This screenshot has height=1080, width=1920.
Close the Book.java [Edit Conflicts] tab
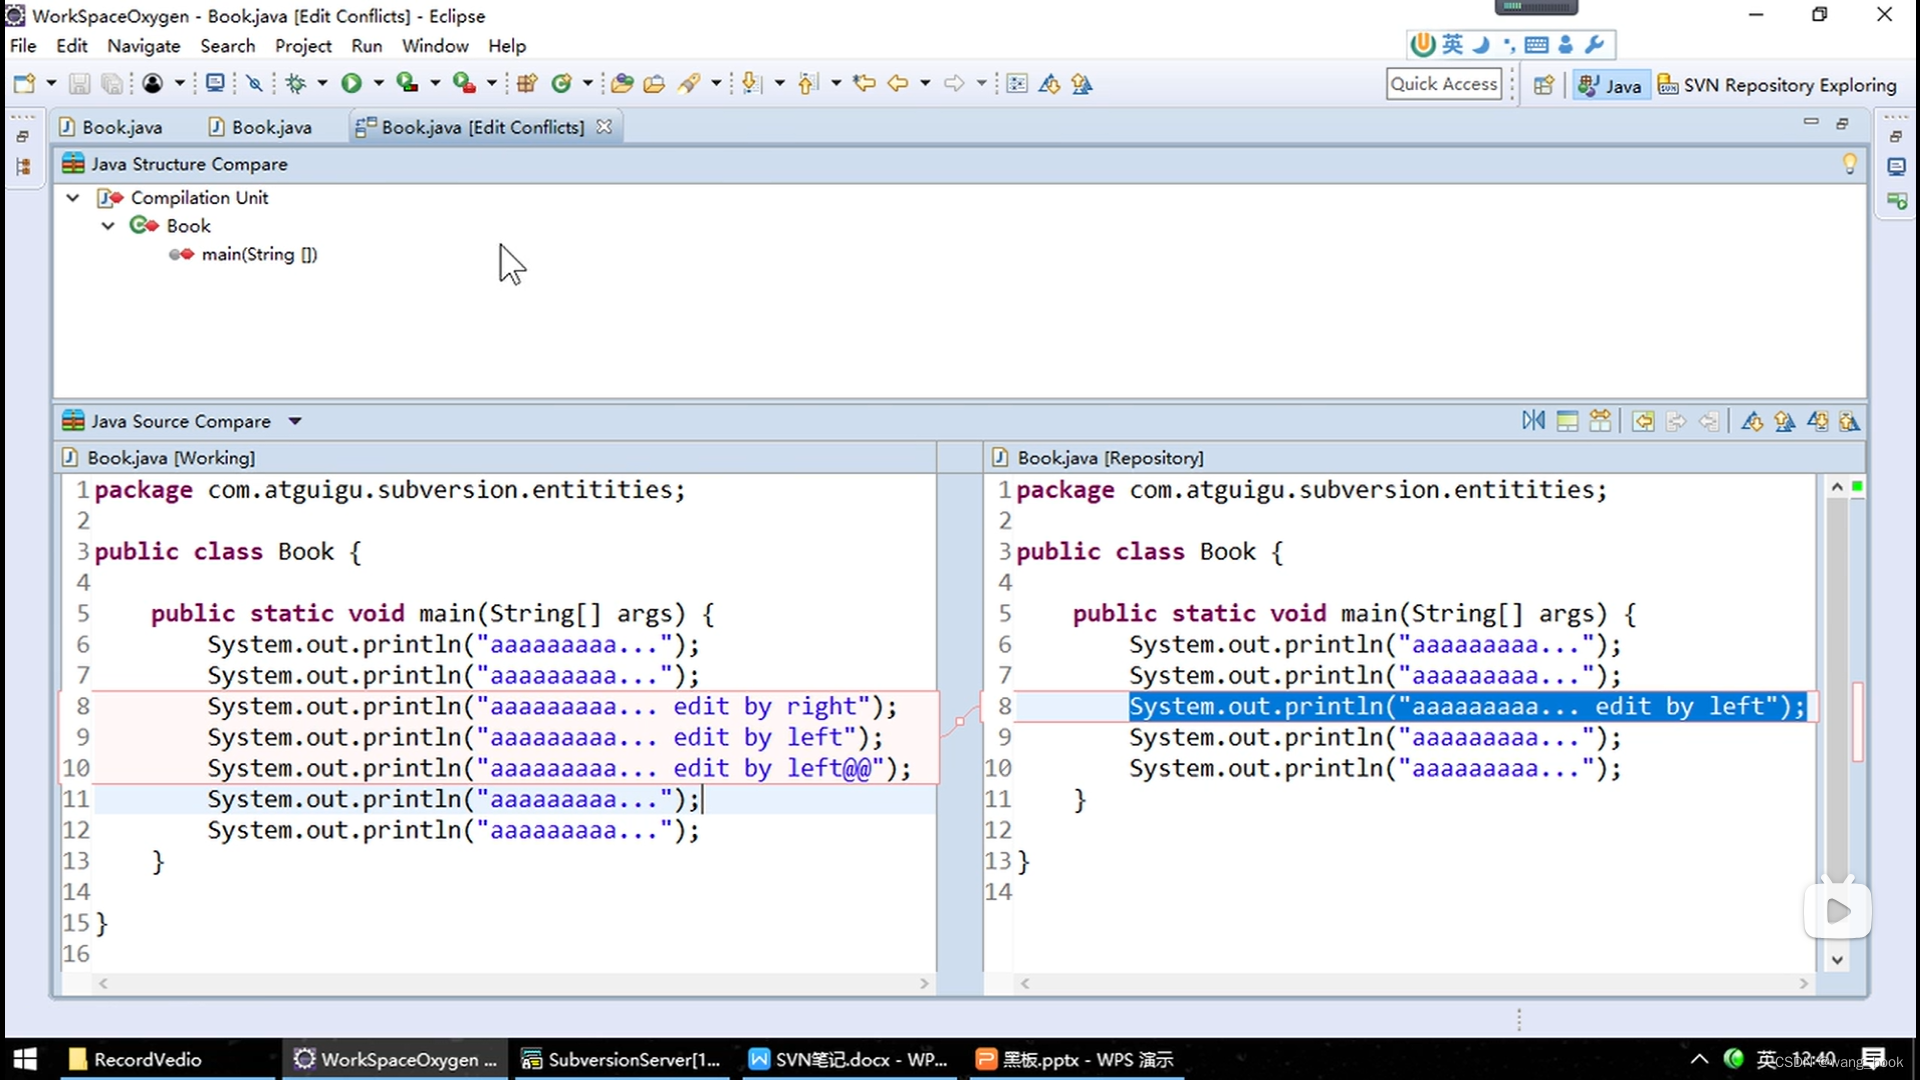[604, 127]
